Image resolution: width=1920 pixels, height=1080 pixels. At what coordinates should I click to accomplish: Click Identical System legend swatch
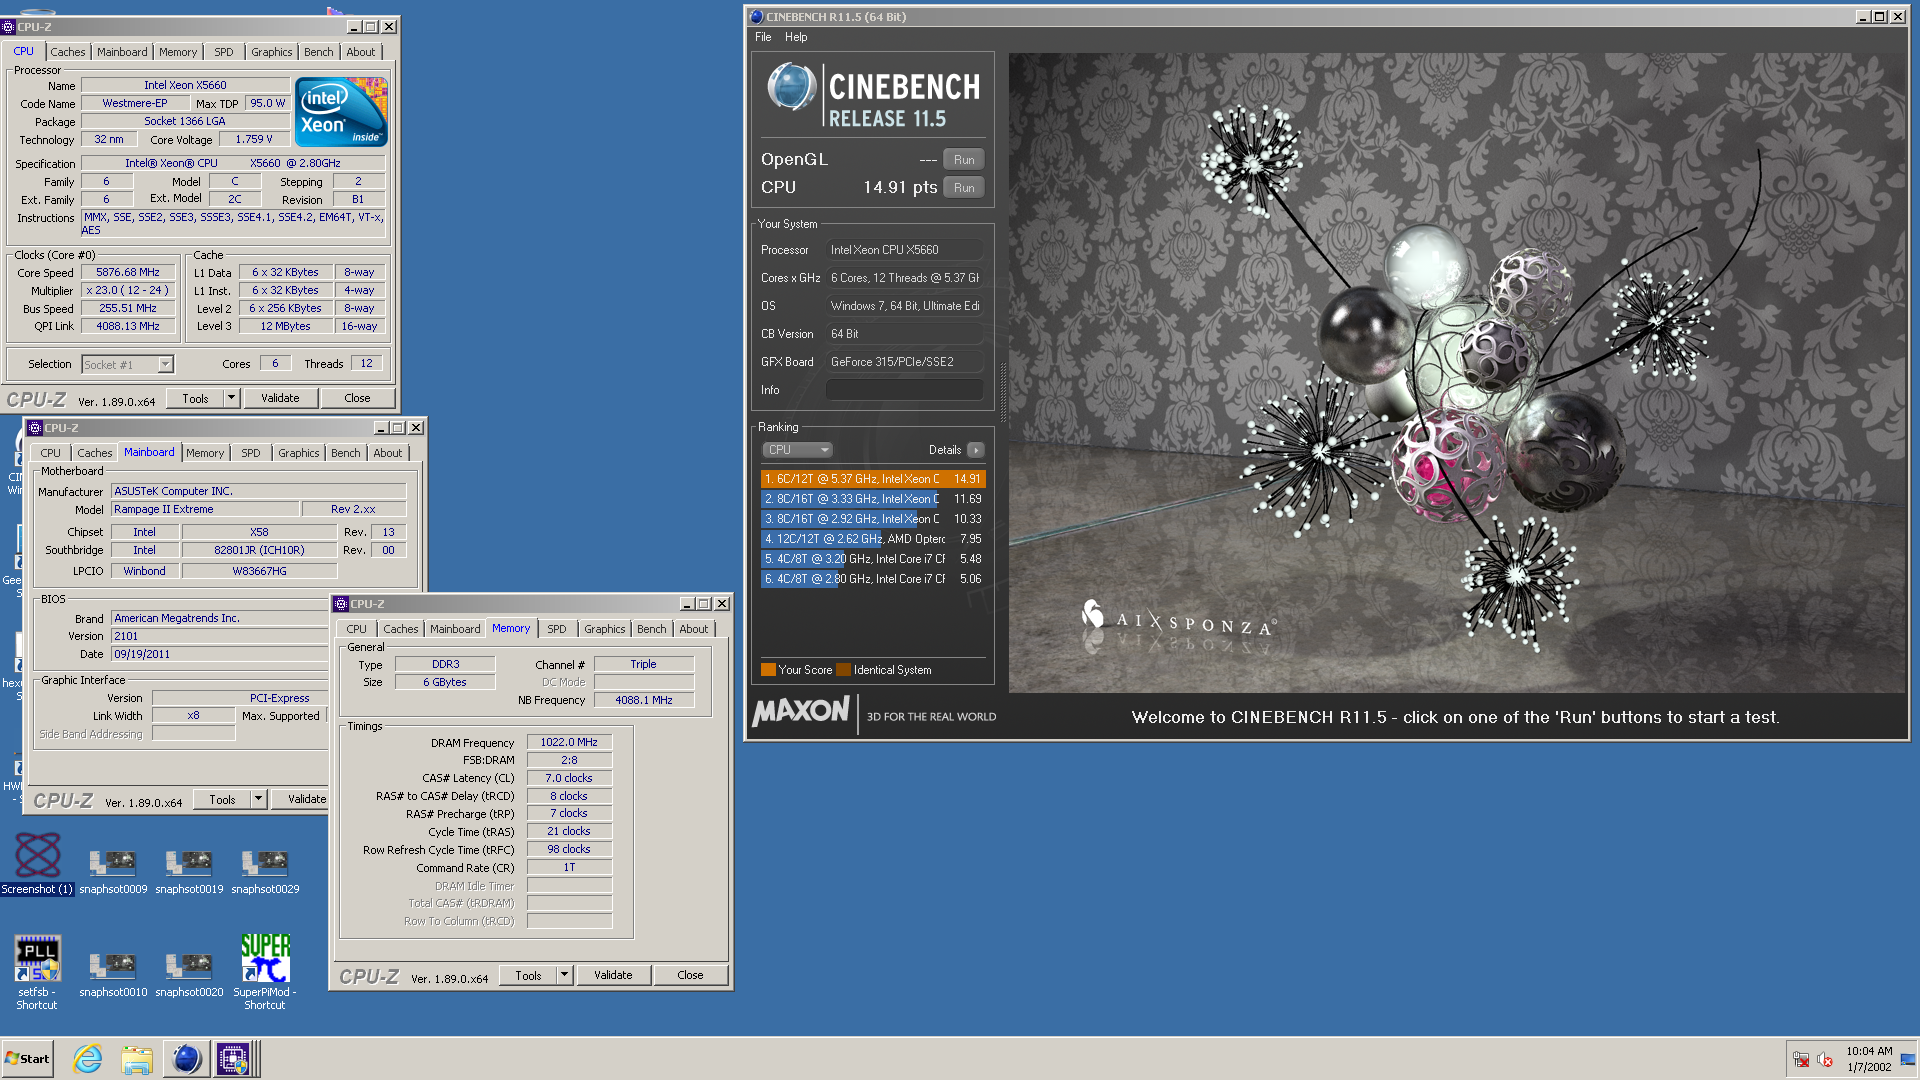pyautogui.click(x=843, y=670)
